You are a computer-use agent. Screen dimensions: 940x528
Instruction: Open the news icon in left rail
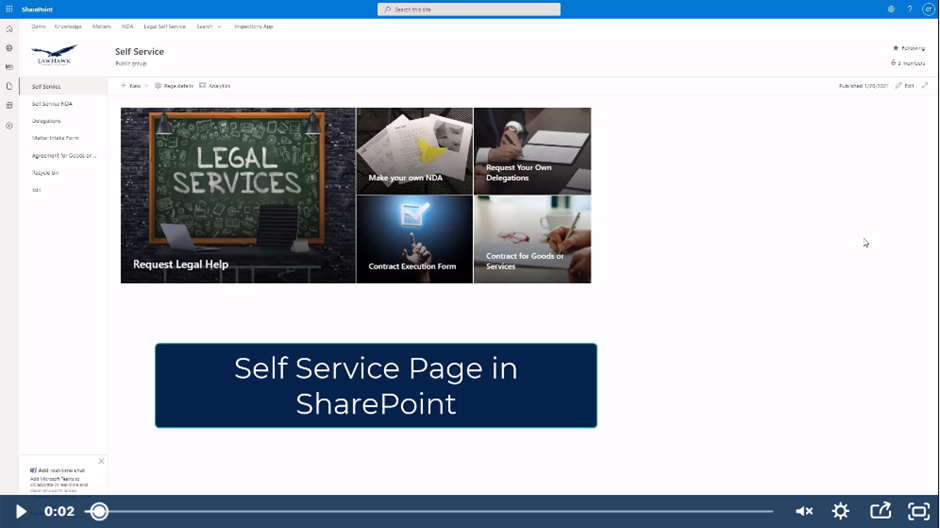point(9,67)
